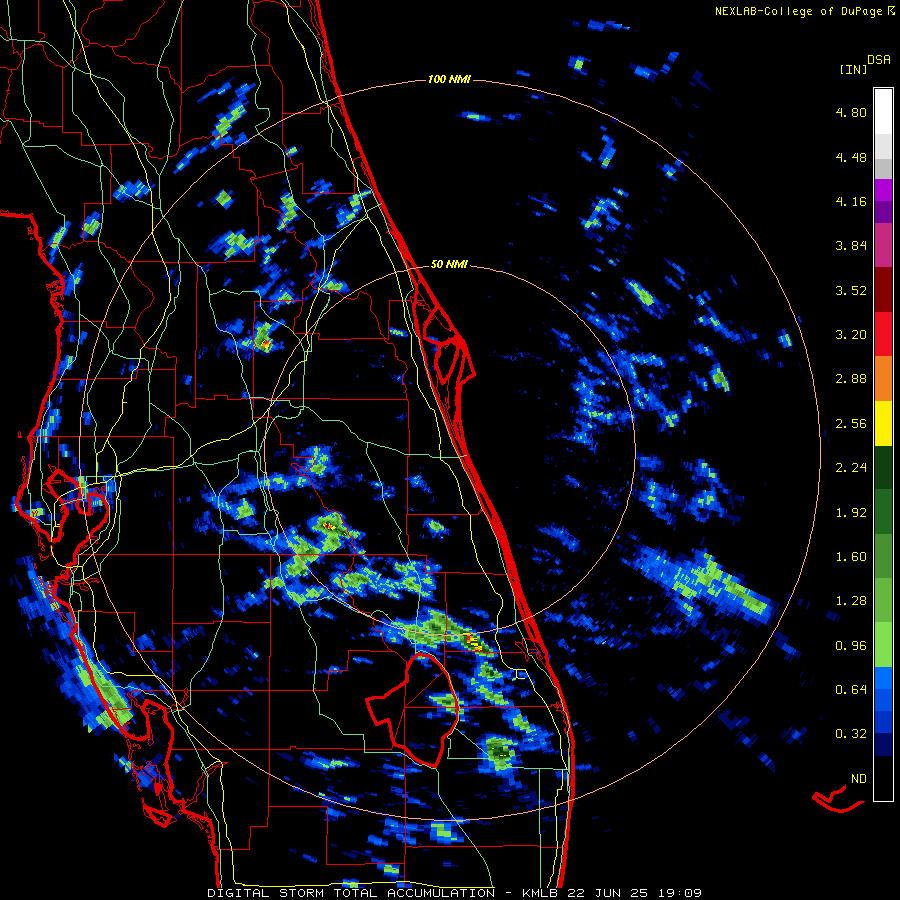Screen dimensions: 900x900
Task: Click the DSA product label
Action: (879, 60)
